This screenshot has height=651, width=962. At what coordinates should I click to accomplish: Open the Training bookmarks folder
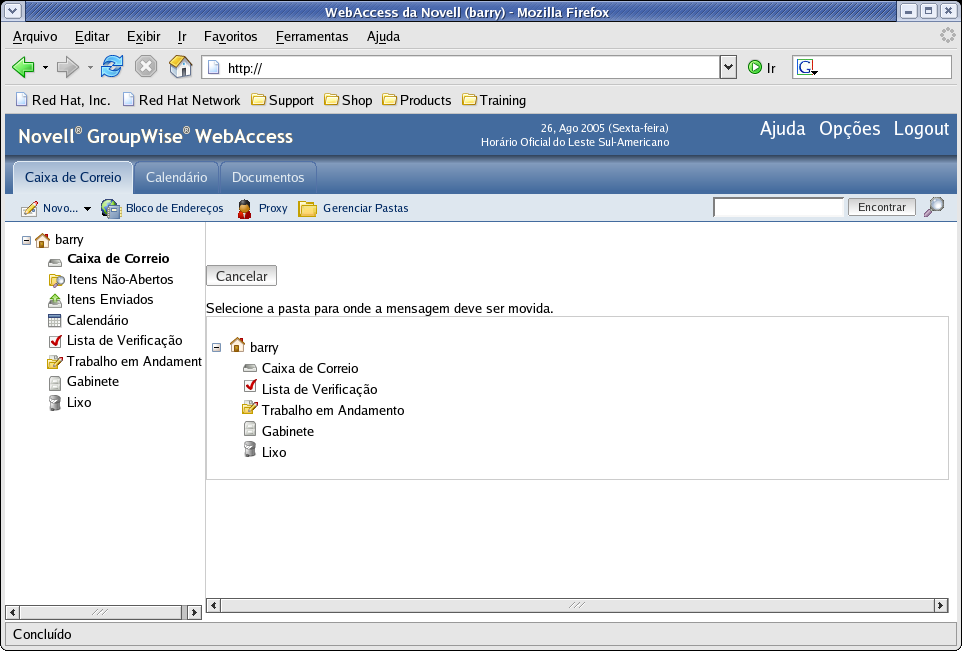494,100
